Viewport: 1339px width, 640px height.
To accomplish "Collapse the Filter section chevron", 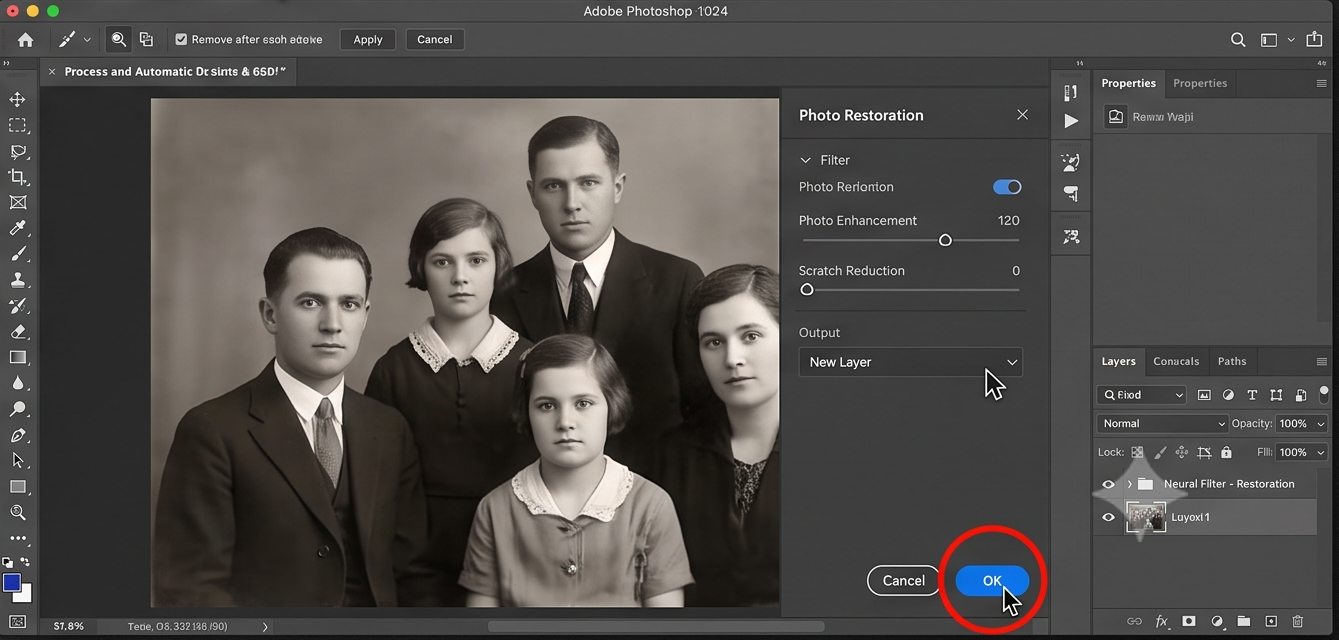I will pyautogui.click(x=806, y=160).
